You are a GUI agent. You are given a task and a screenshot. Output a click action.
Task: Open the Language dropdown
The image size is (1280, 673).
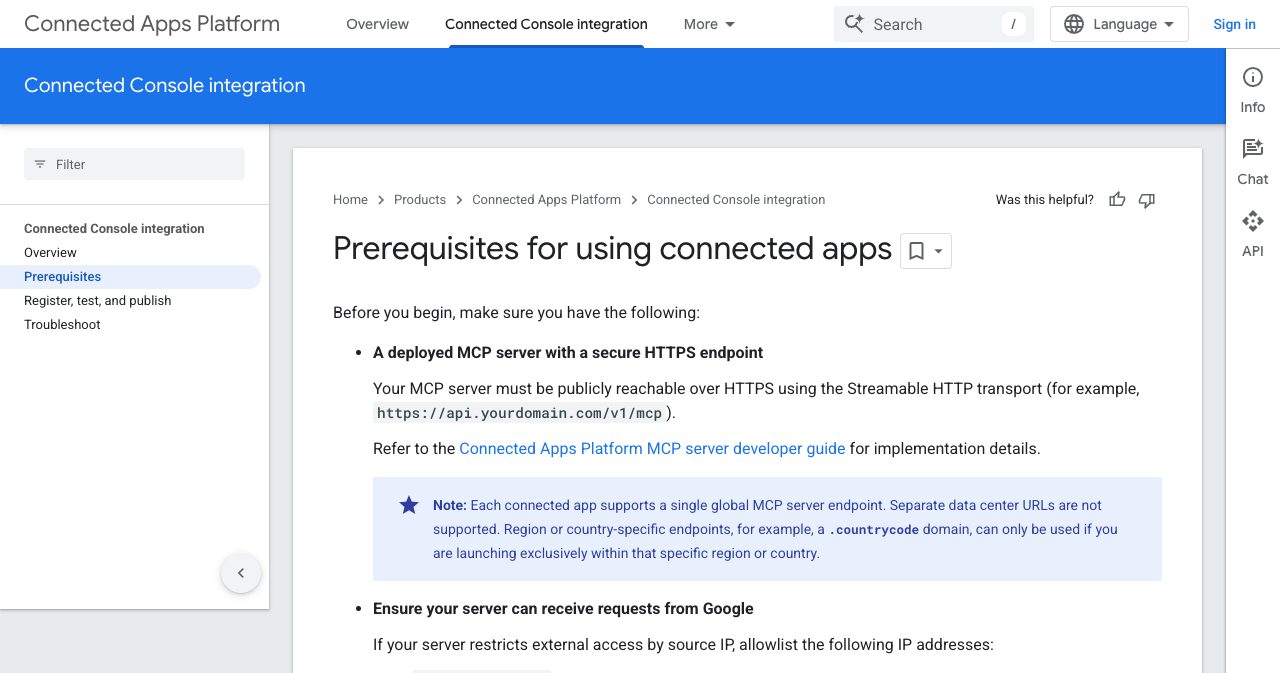coord(1119,24)
